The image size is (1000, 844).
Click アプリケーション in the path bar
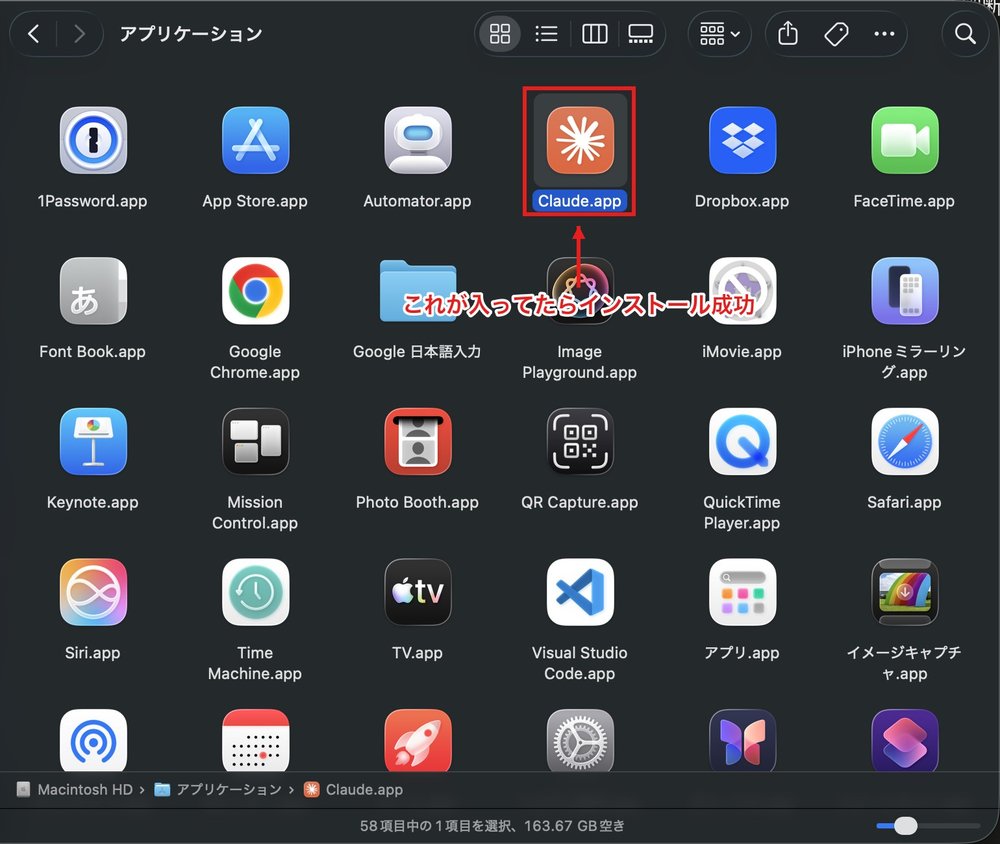tap(218, 790)
